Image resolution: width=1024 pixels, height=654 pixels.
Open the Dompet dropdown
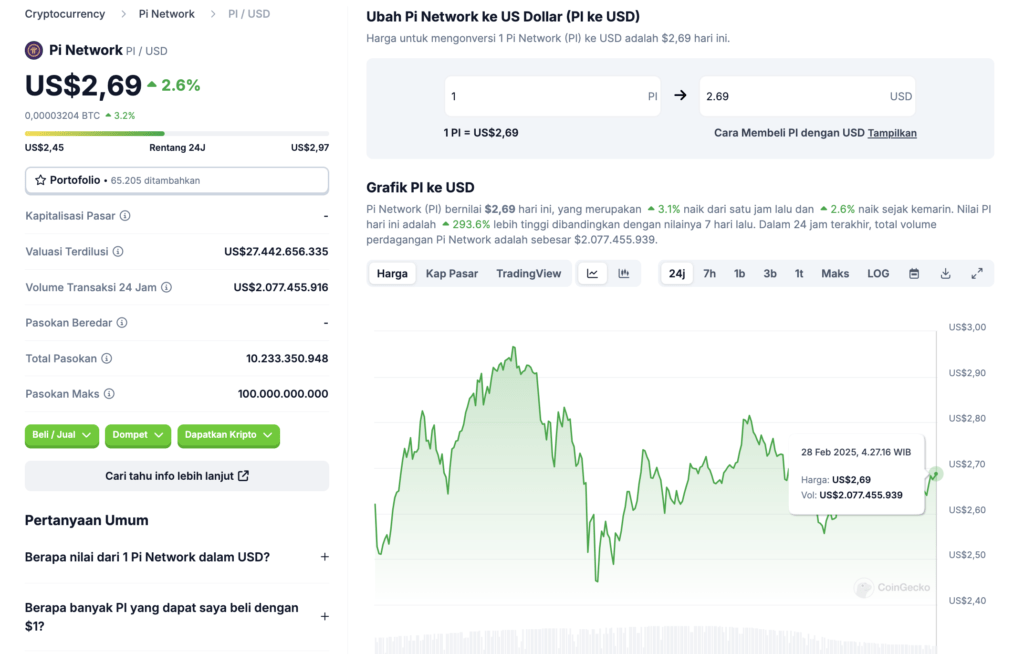[x=138, y=435]
